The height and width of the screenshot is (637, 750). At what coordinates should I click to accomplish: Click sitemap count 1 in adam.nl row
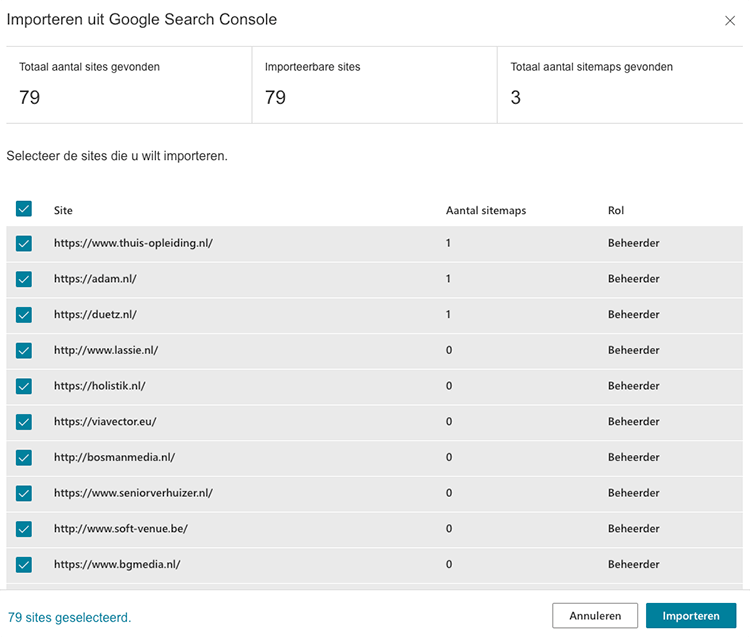(448, 278)
